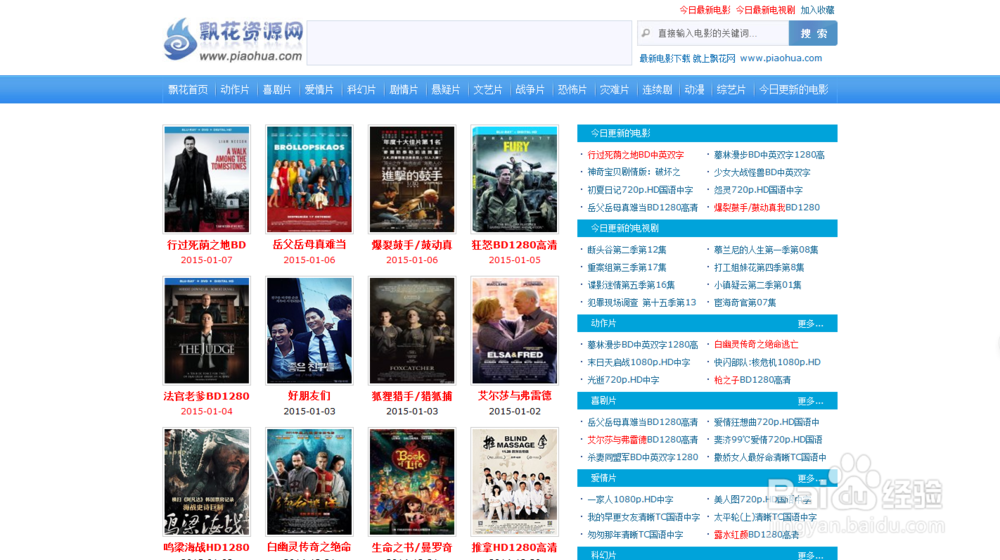The width and height of the screenshot is (1000, 560).
Task: Open sidebar link 初夏日记720p.HD国语中字
Action: pyautogui.click(x=640, y=190)
